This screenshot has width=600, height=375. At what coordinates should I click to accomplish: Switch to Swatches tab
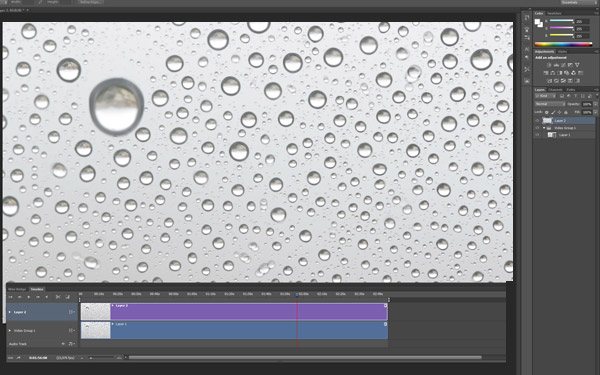point(554,13)
